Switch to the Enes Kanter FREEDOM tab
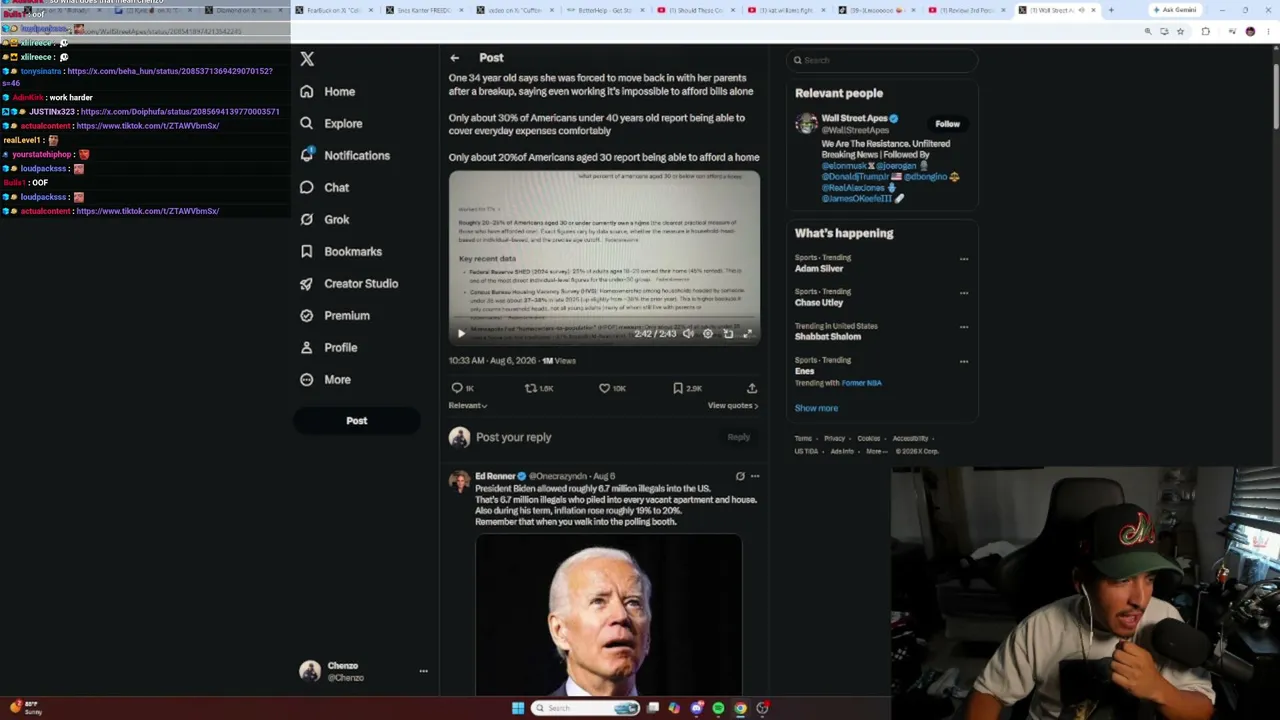Viewport: 1280px width, 720px height. 424,10
